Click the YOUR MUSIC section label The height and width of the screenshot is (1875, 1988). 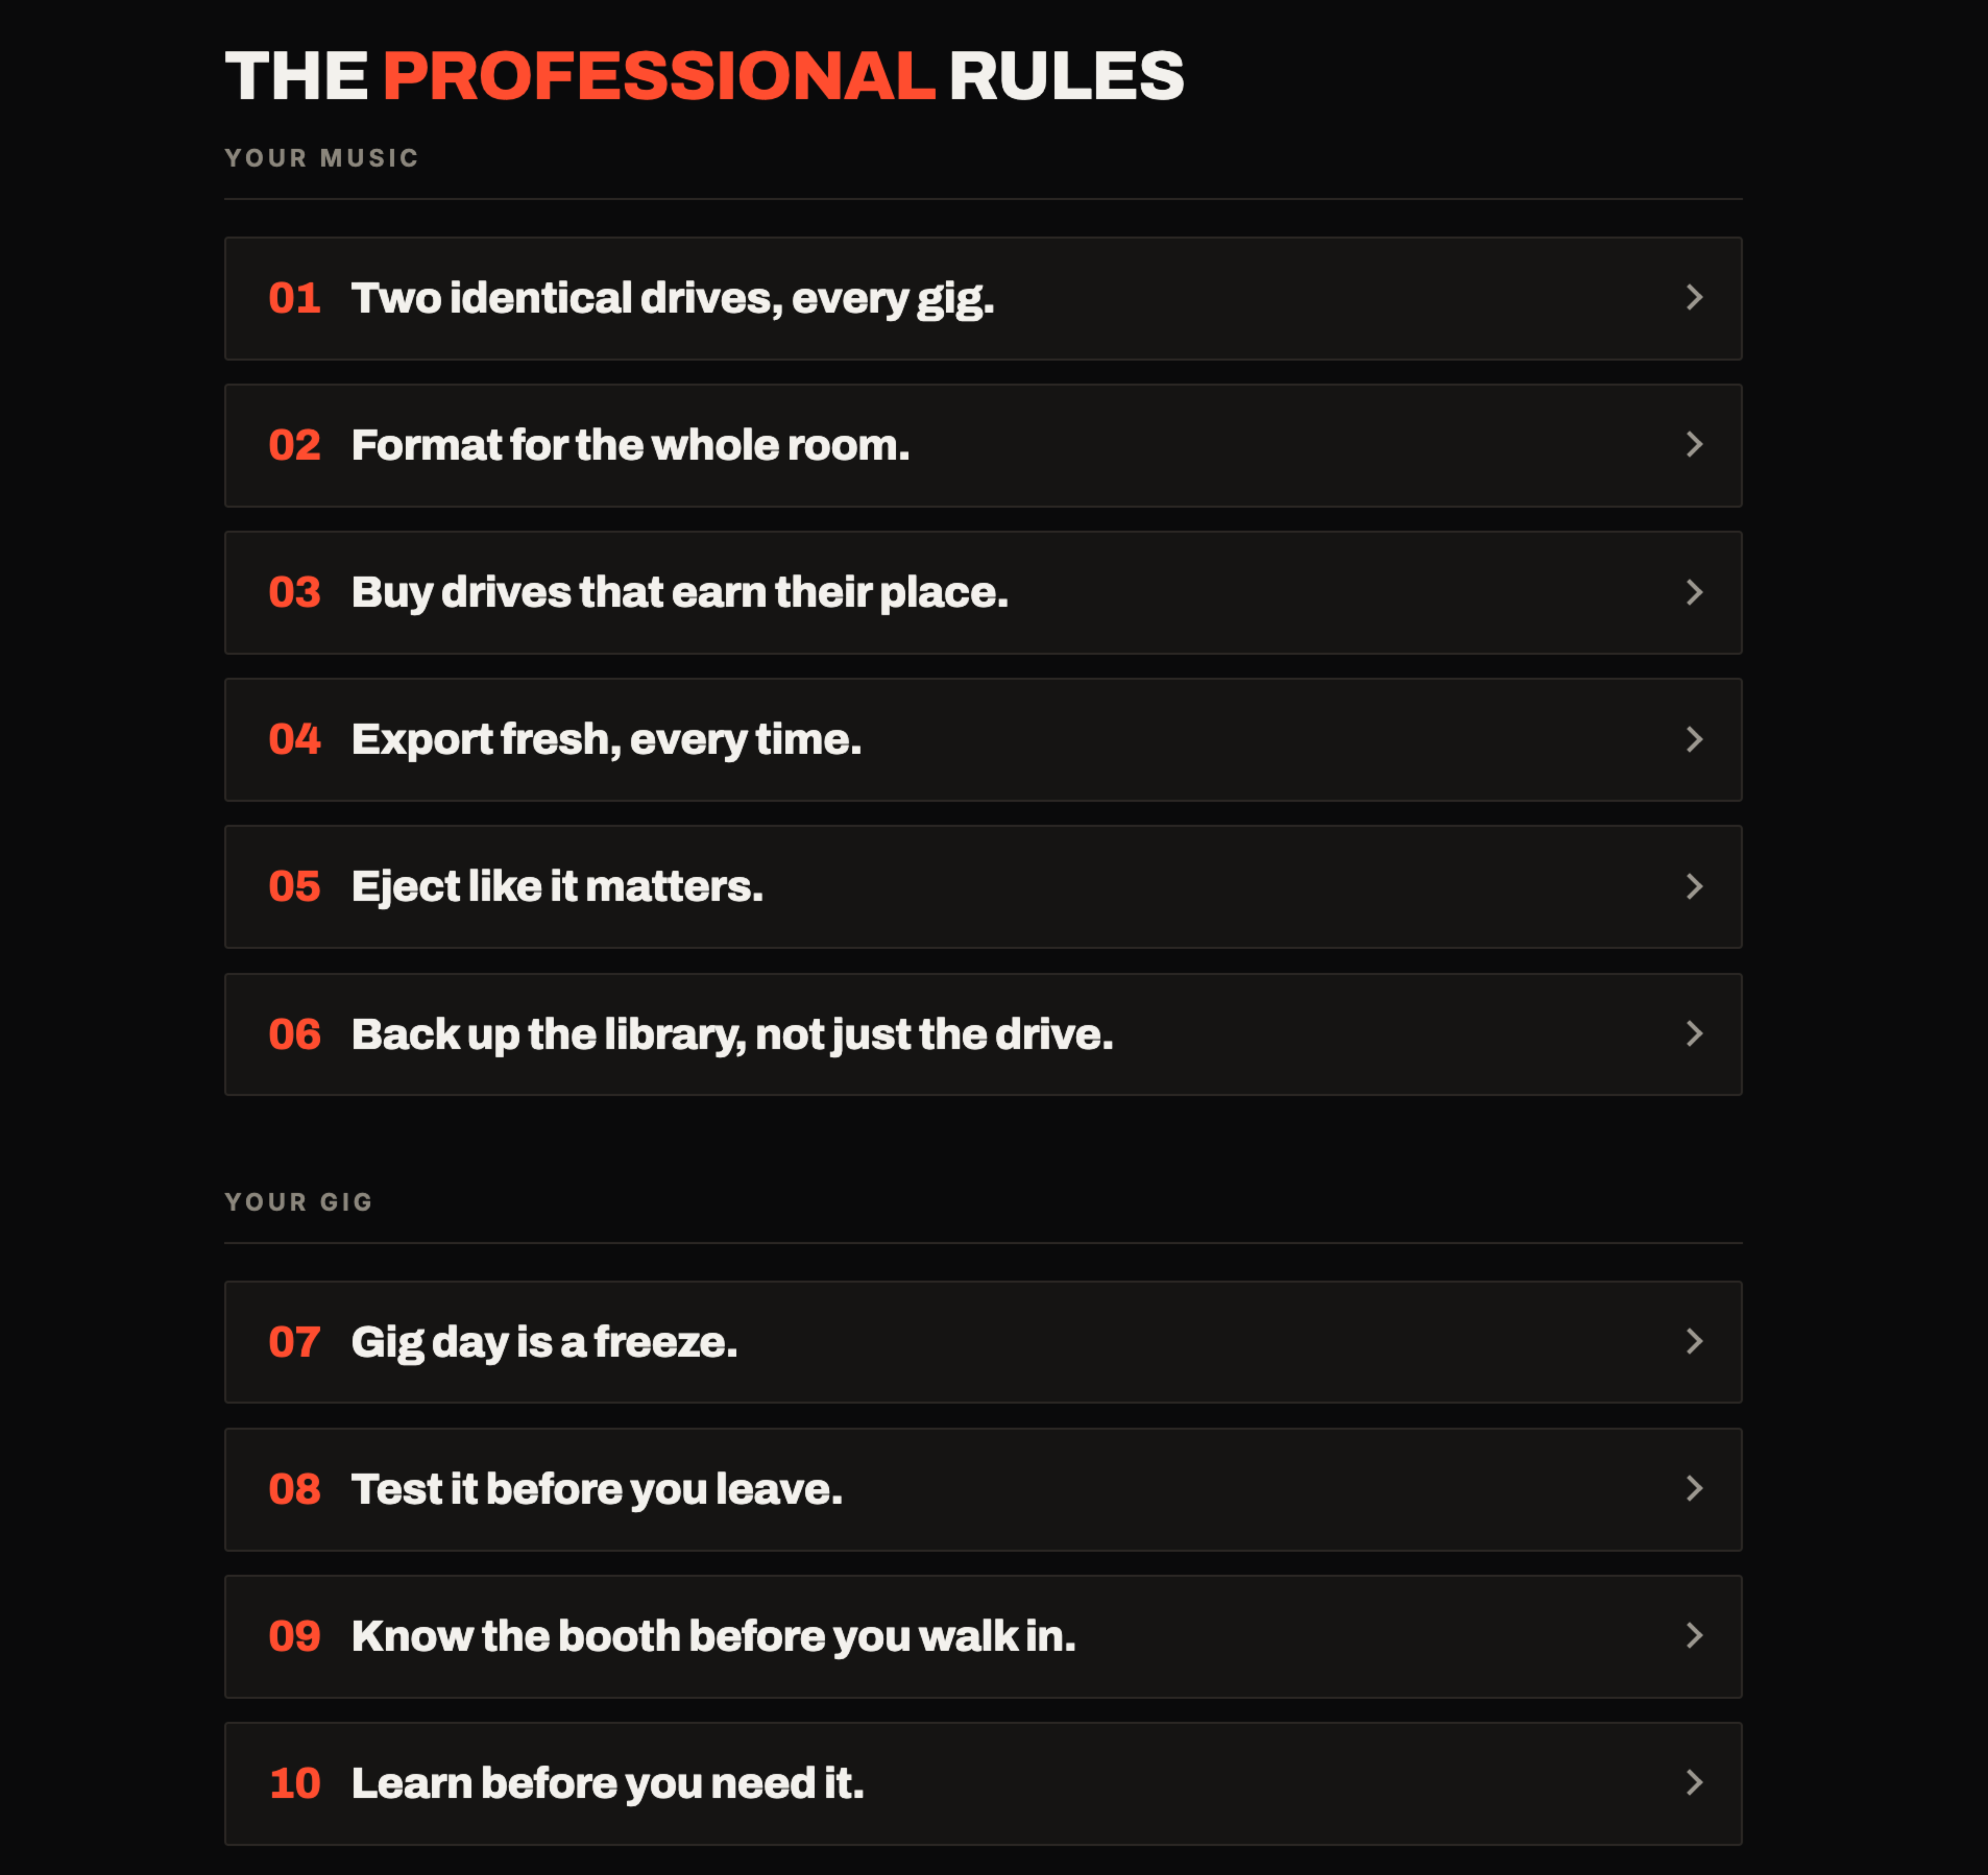pos(321,158)
